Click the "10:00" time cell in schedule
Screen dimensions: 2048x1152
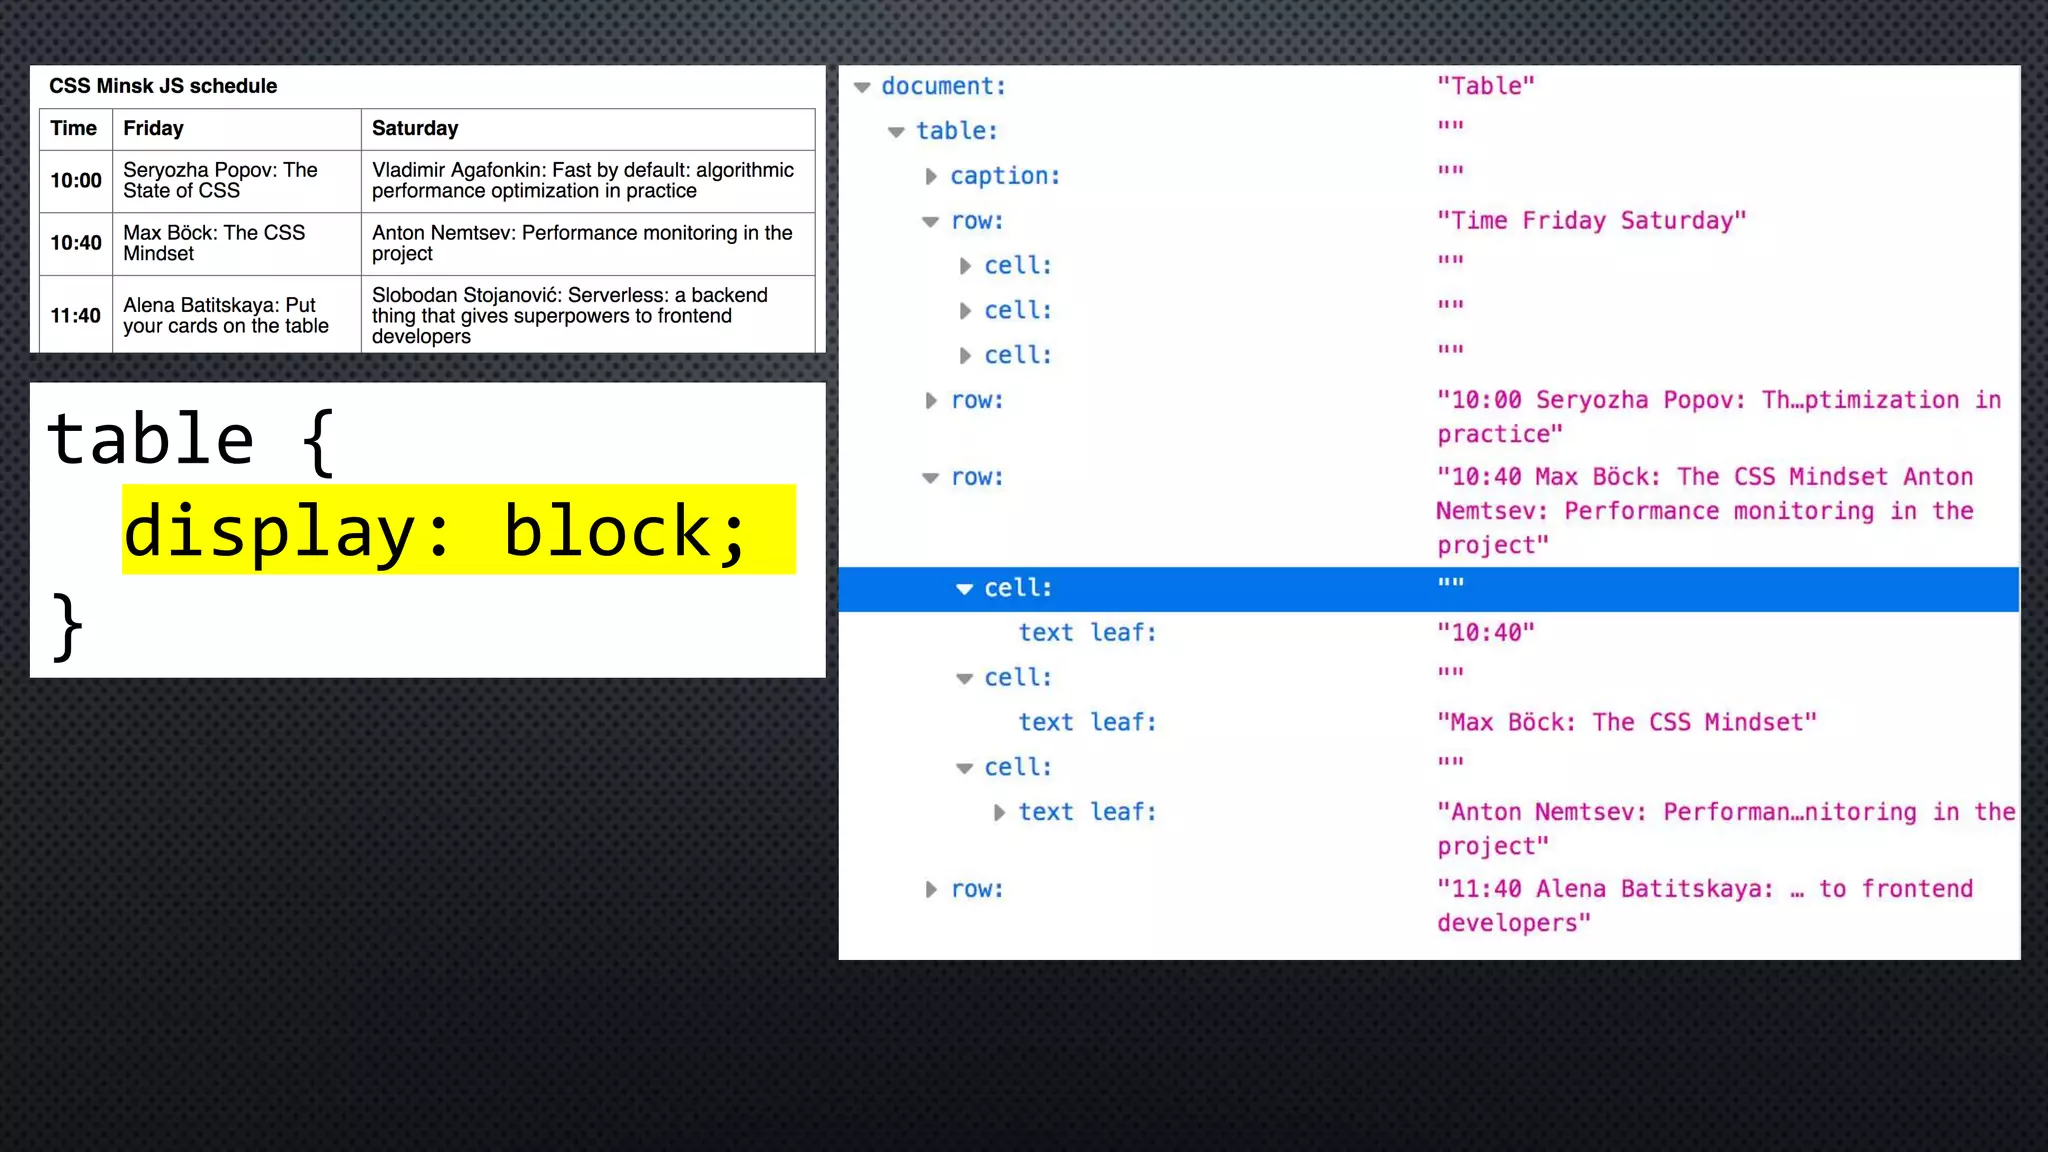click(76, 181)
